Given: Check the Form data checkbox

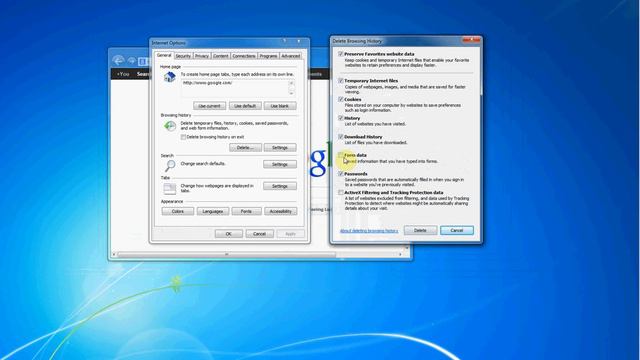Looking at the screenshot, I should point(340,155).
